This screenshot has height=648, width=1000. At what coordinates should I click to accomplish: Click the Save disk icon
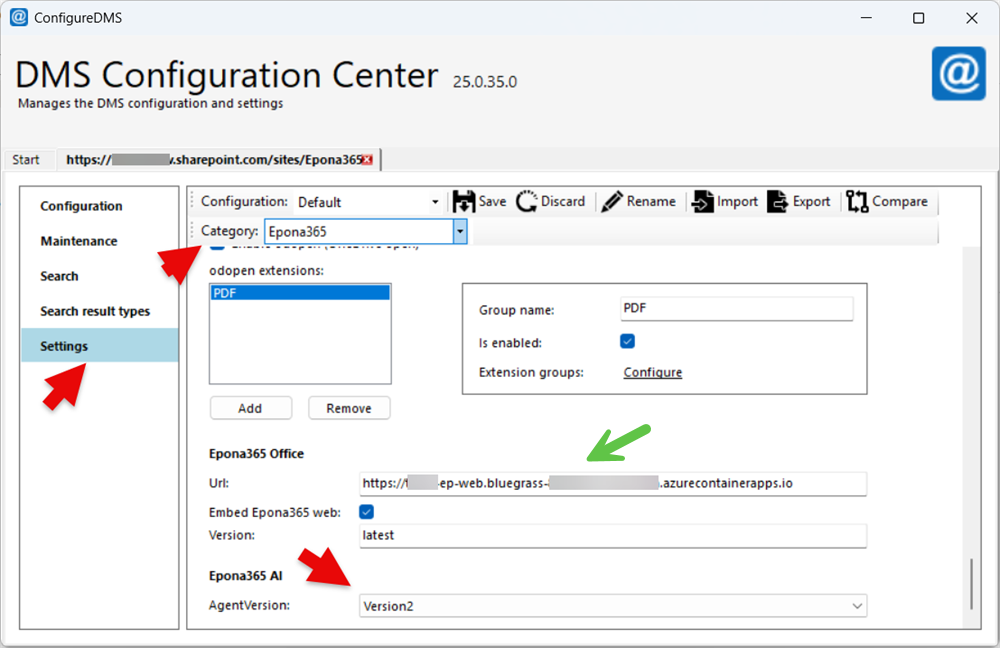pos(464,202)
